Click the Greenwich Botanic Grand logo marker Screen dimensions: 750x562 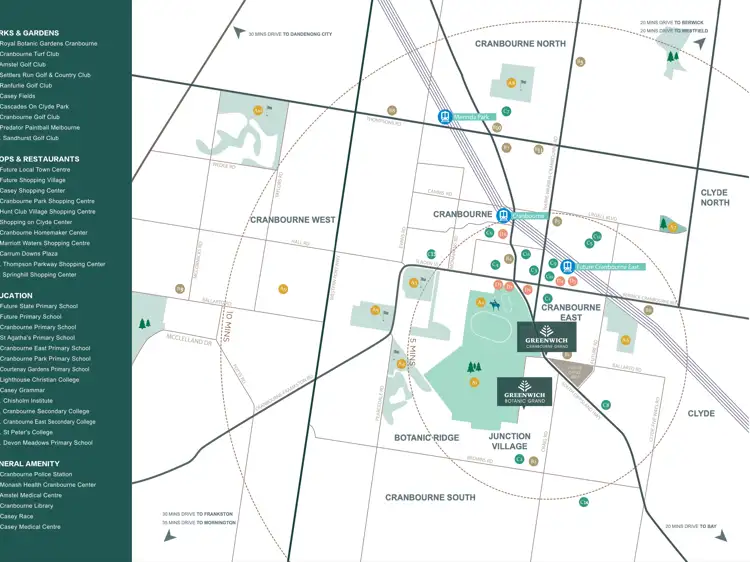point(524,392)
